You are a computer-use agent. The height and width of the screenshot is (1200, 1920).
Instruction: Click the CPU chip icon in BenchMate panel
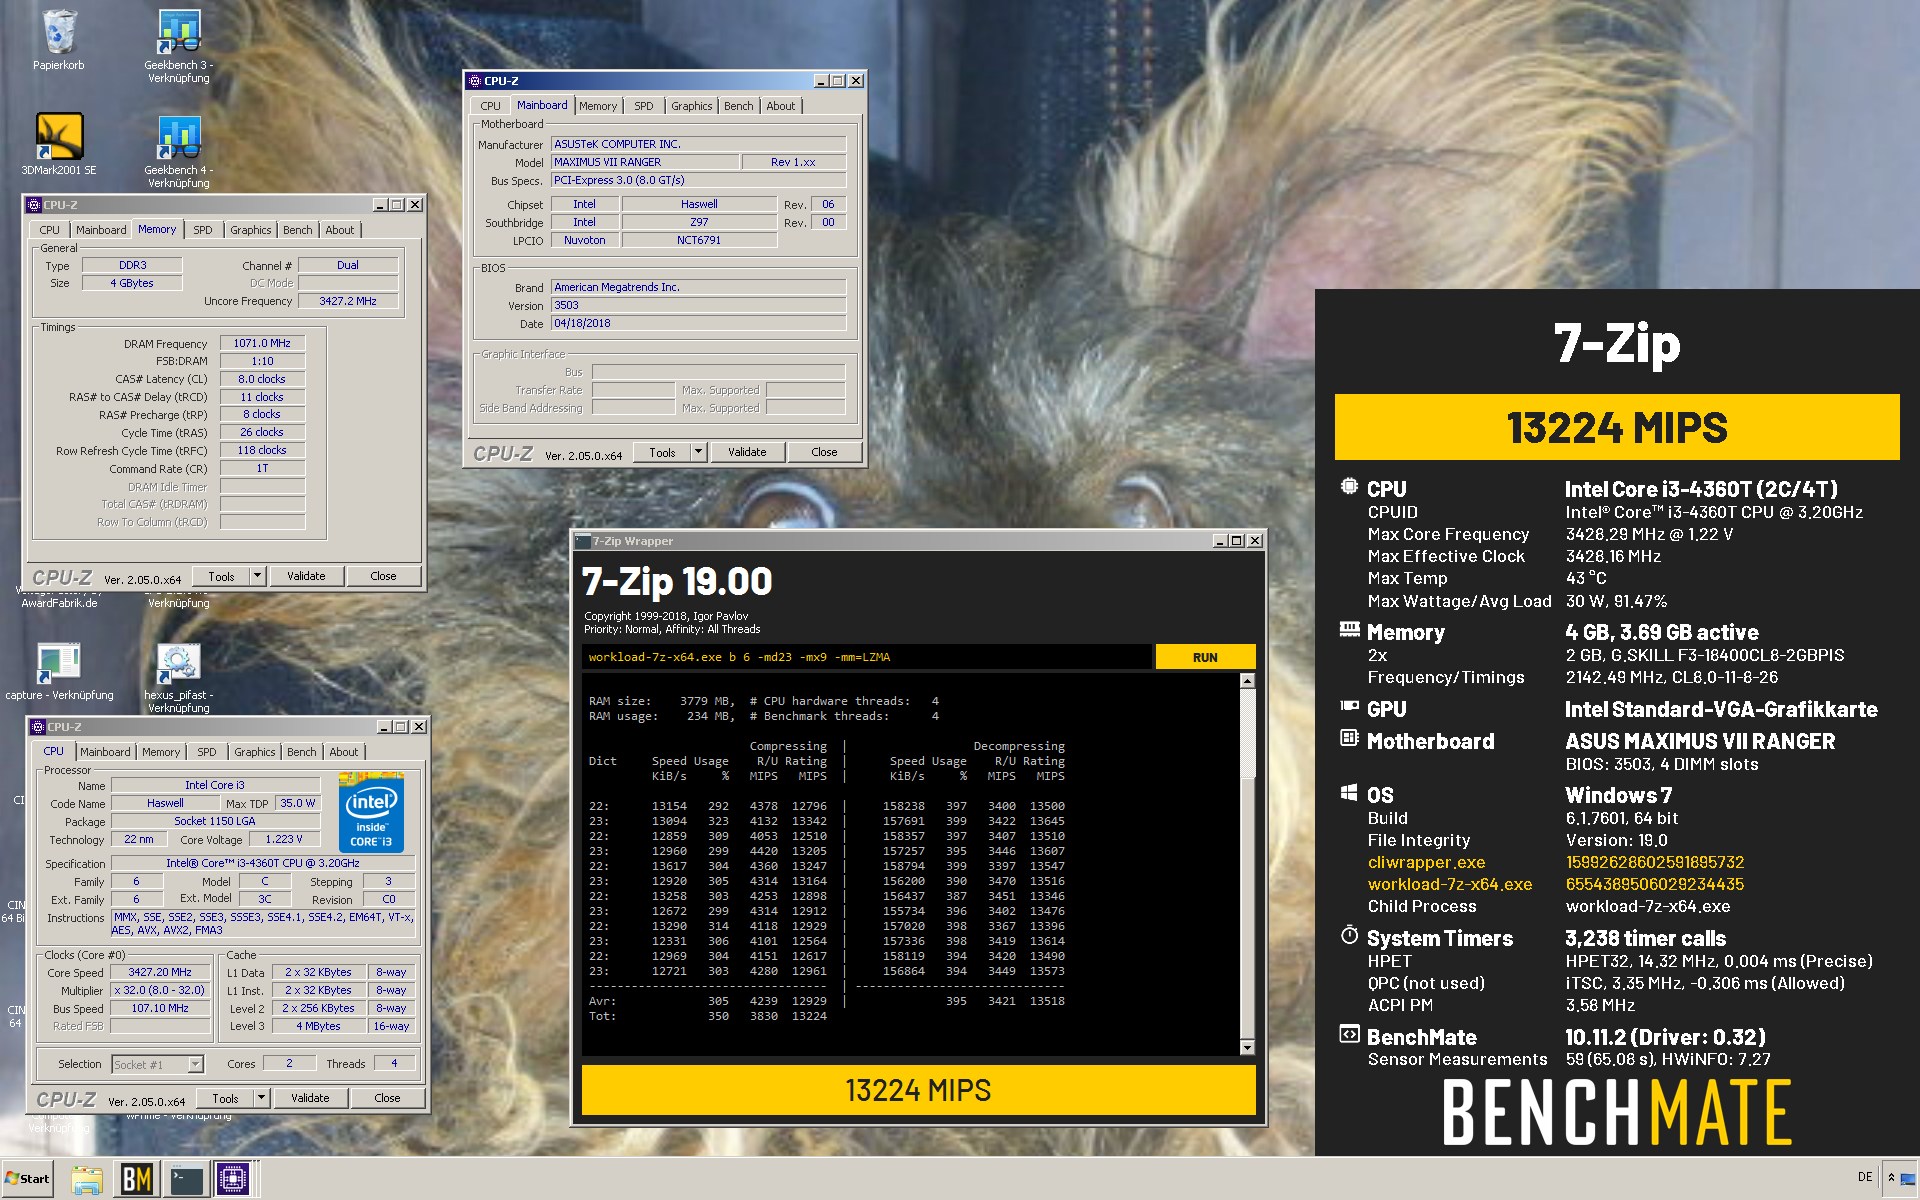click(1349, 487)
